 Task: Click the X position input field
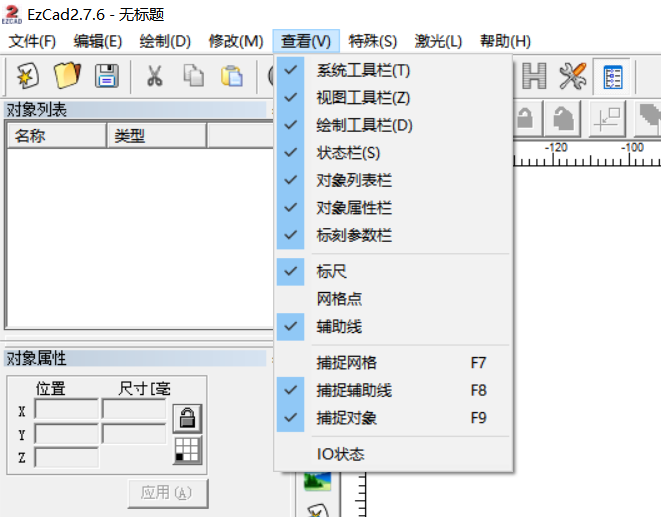(66, 409)
